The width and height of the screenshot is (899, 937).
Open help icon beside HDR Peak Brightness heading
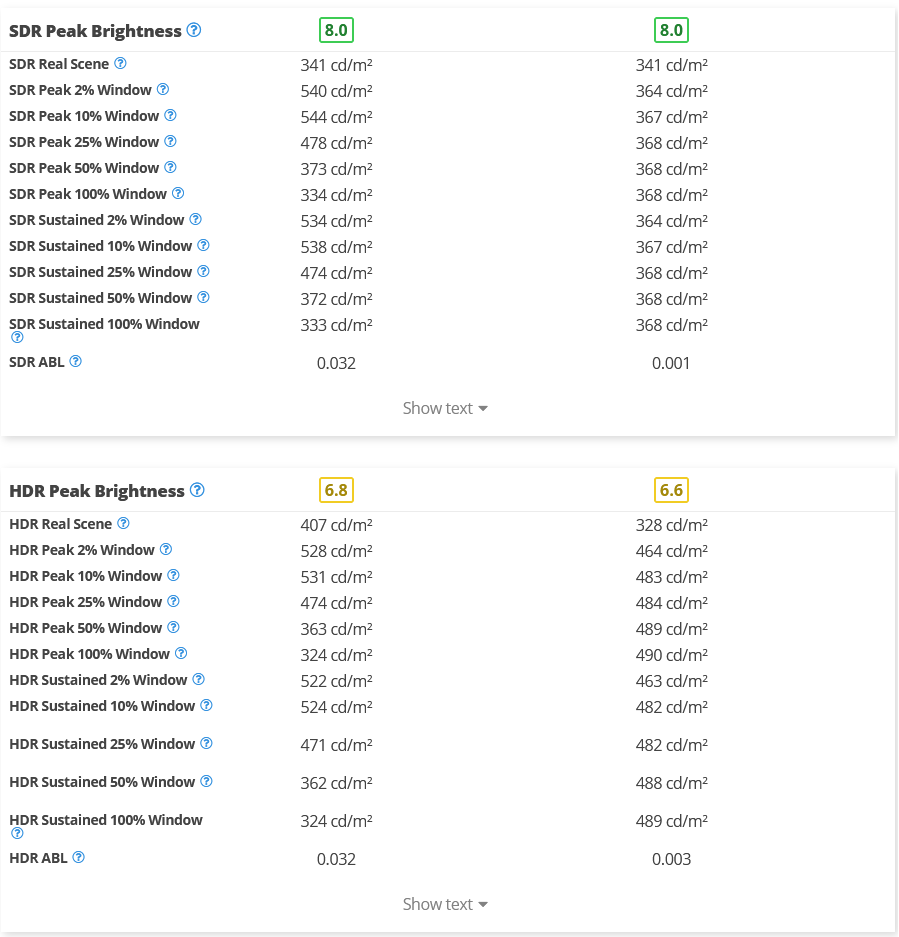[x=197, y=490]
